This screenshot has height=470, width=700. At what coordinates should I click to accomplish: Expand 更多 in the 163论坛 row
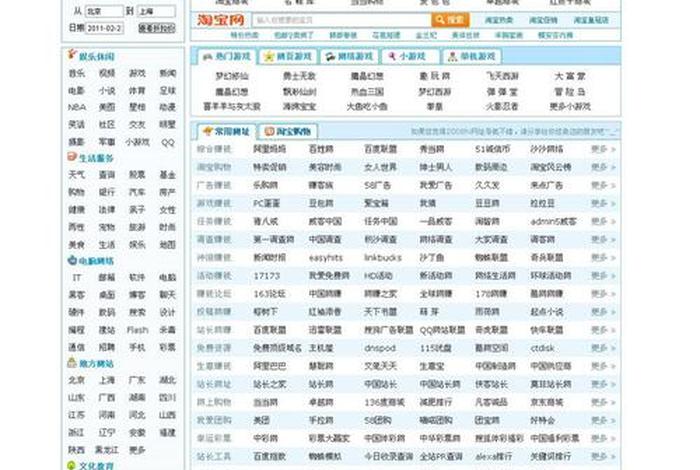pyautogui.click(x=603, y=294)
